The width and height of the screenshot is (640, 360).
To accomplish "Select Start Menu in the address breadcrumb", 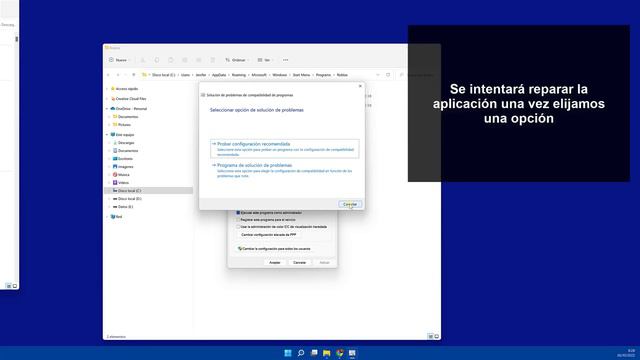I will tap(302, 75).
